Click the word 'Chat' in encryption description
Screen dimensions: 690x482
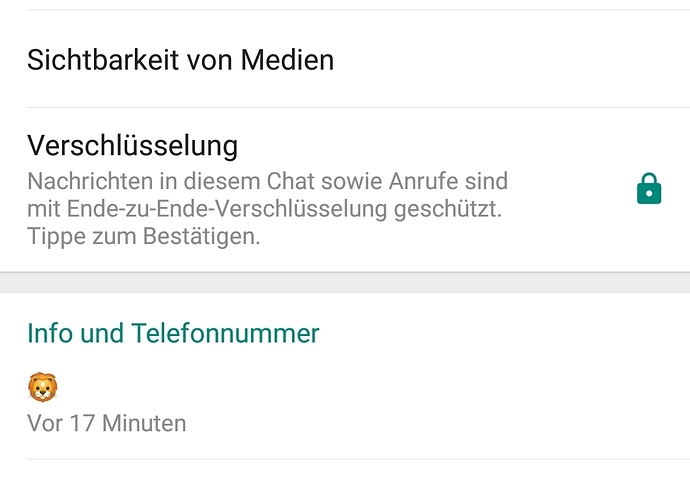[291, 181]
